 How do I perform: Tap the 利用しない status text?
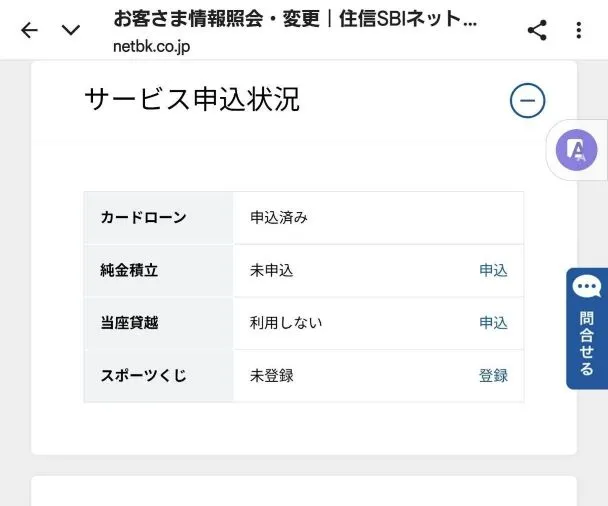(285, 323)
